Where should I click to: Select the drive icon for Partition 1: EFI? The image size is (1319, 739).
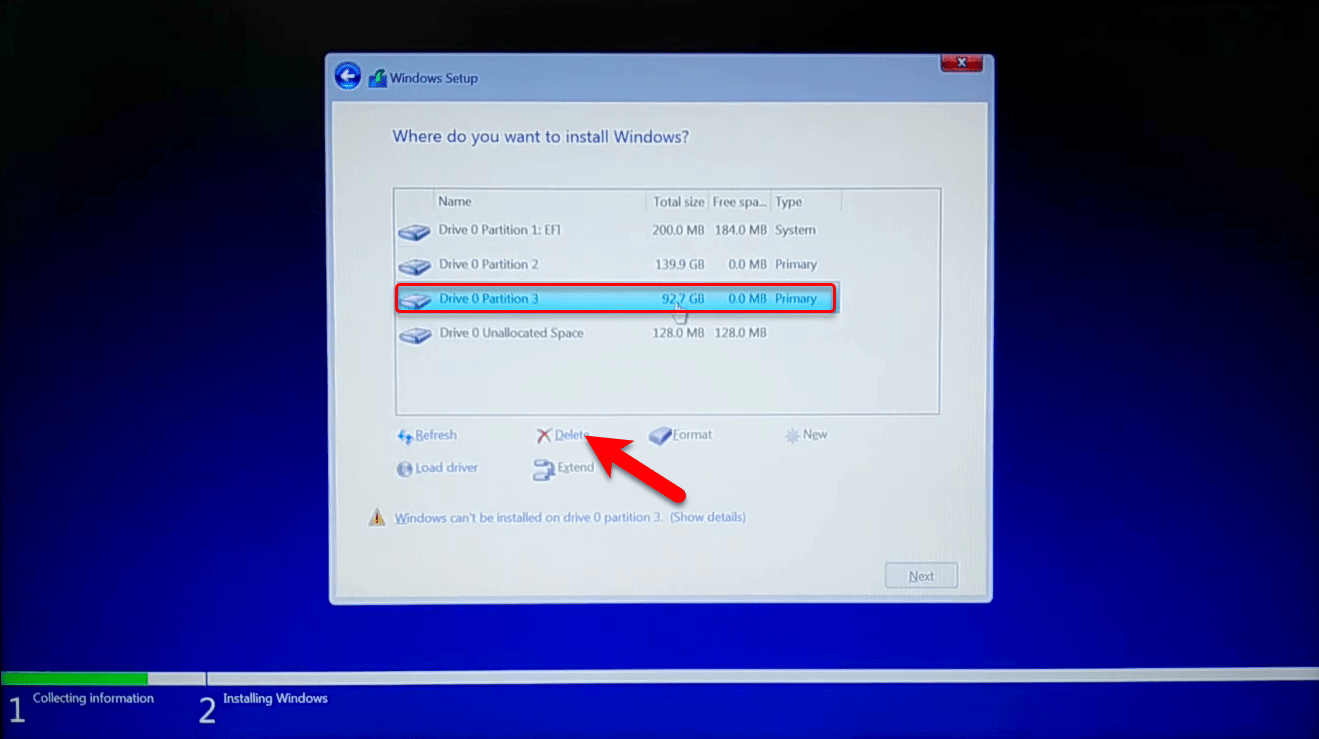414,232
